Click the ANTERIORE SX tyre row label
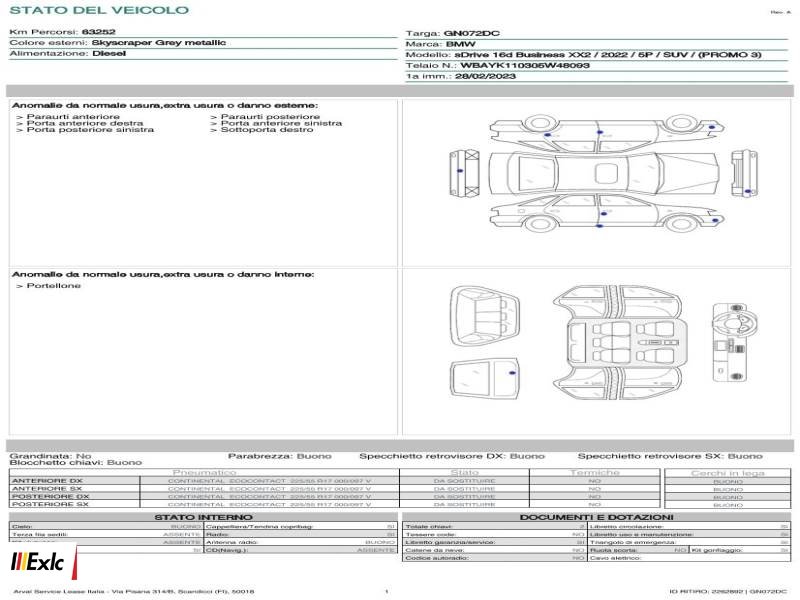The width and height of the screenshot is (800, 600). [47, 489]
